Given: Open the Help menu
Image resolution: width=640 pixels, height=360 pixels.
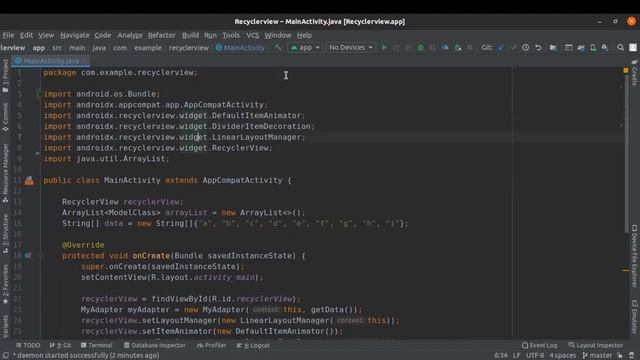Looking at the screenshot, I should [304, 35].
